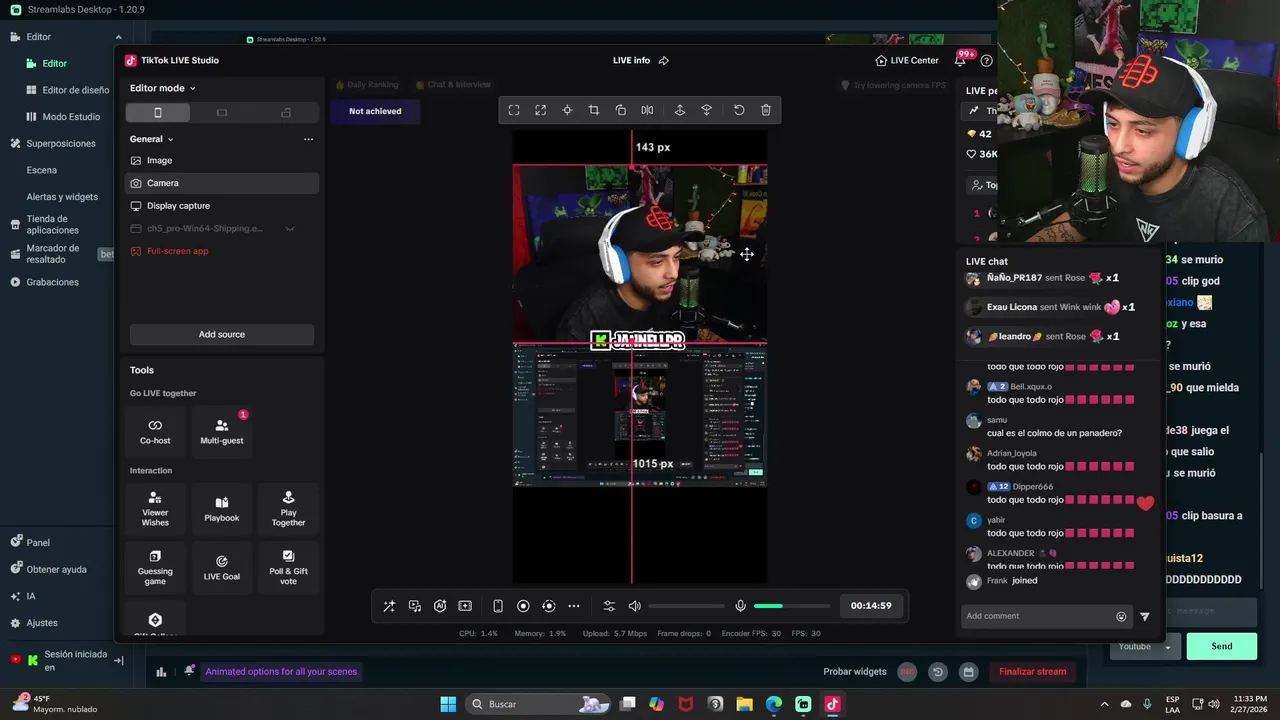The image size is (1280, 720).
Task: Open the notifications bell with 99+ badge
Action: point(960,60)
